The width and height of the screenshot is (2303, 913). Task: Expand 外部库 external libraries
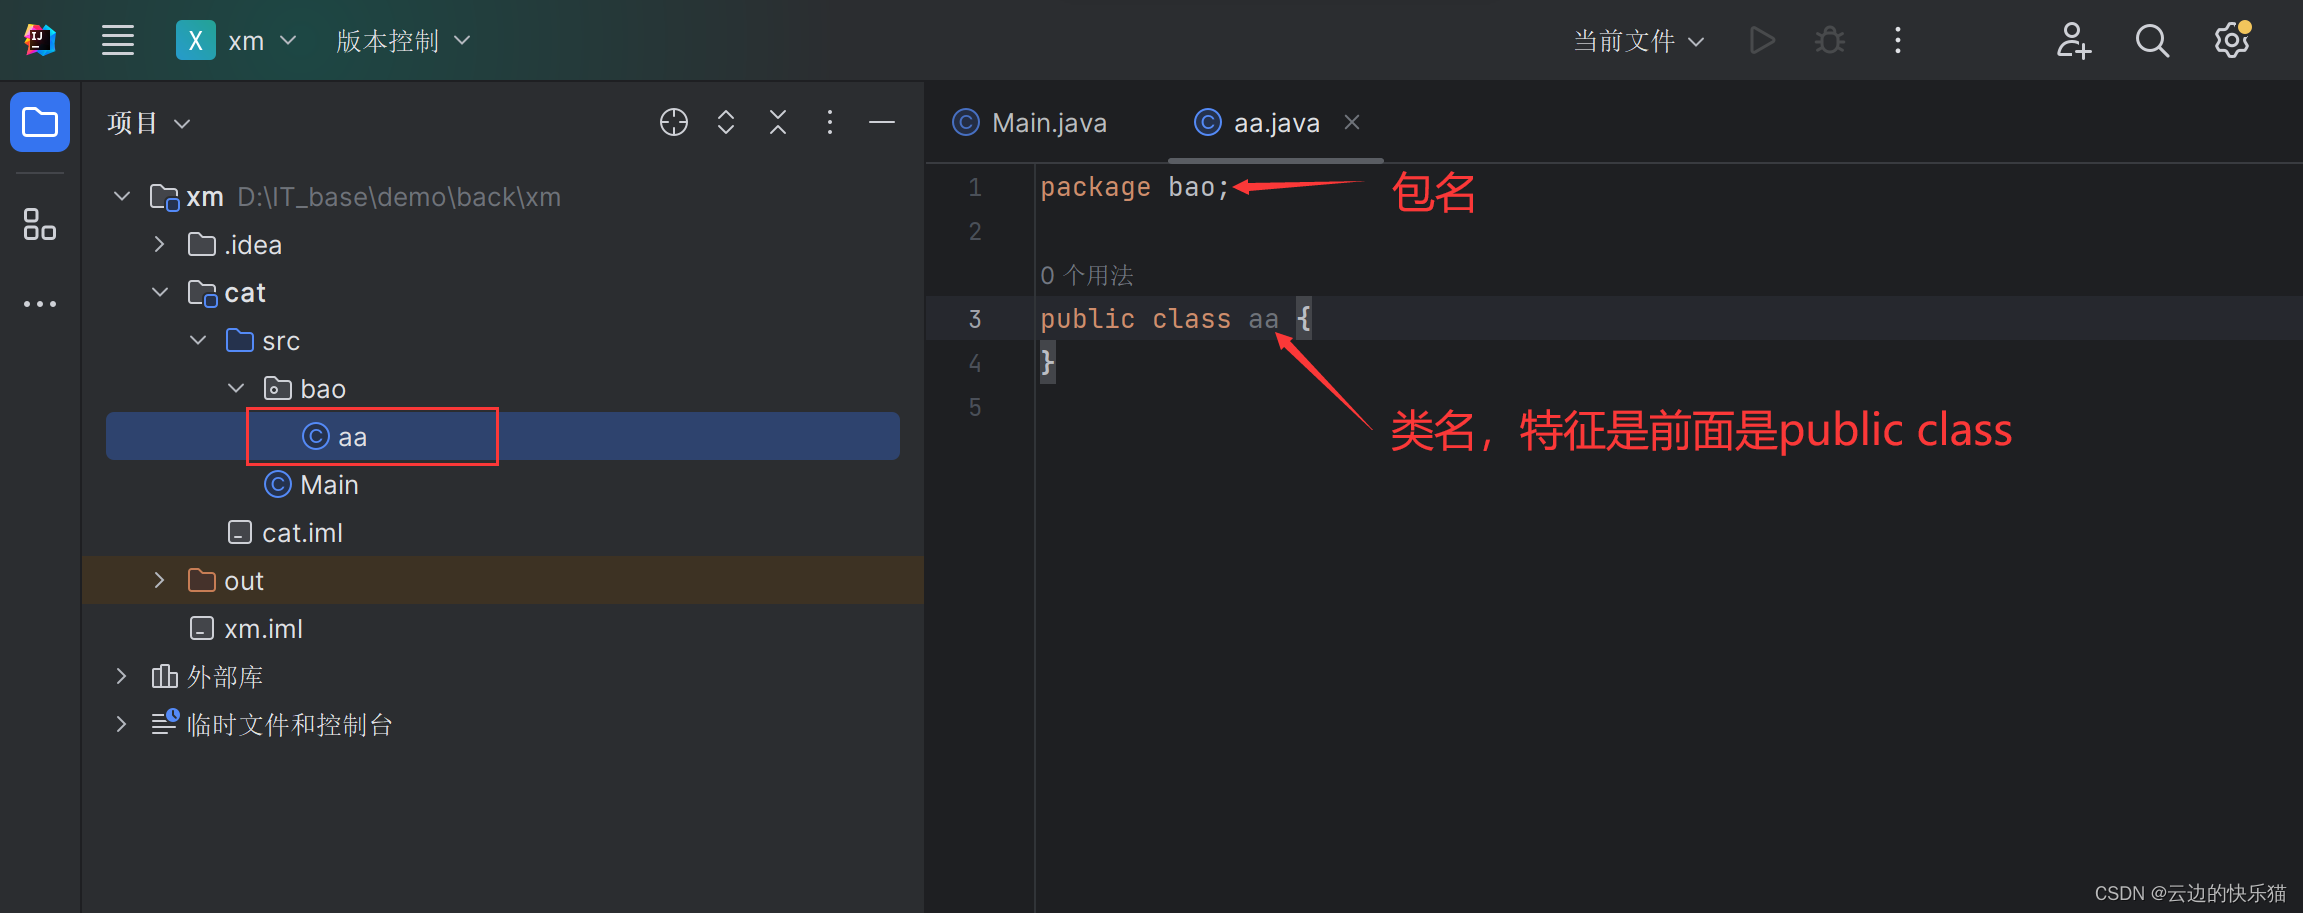coord(122,676)
